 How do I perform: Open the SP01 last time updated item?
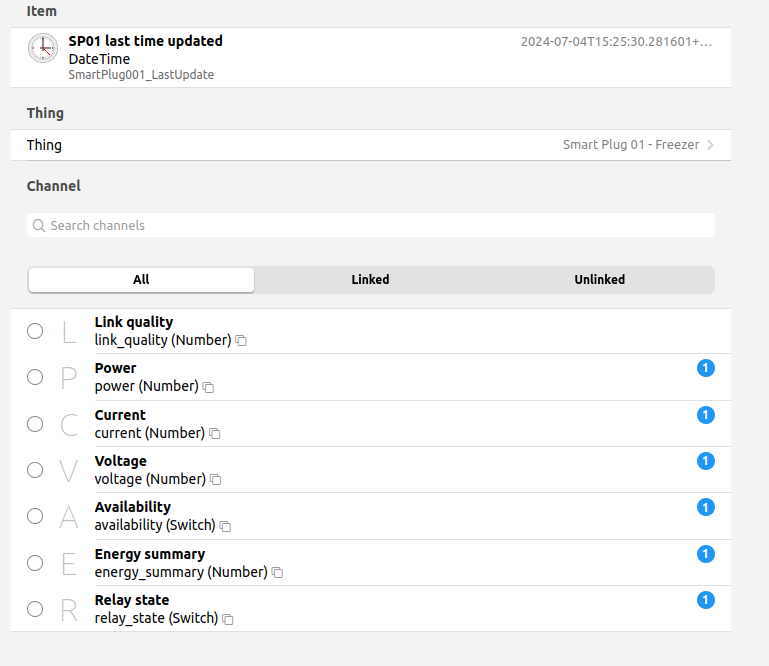click(145, 41)
